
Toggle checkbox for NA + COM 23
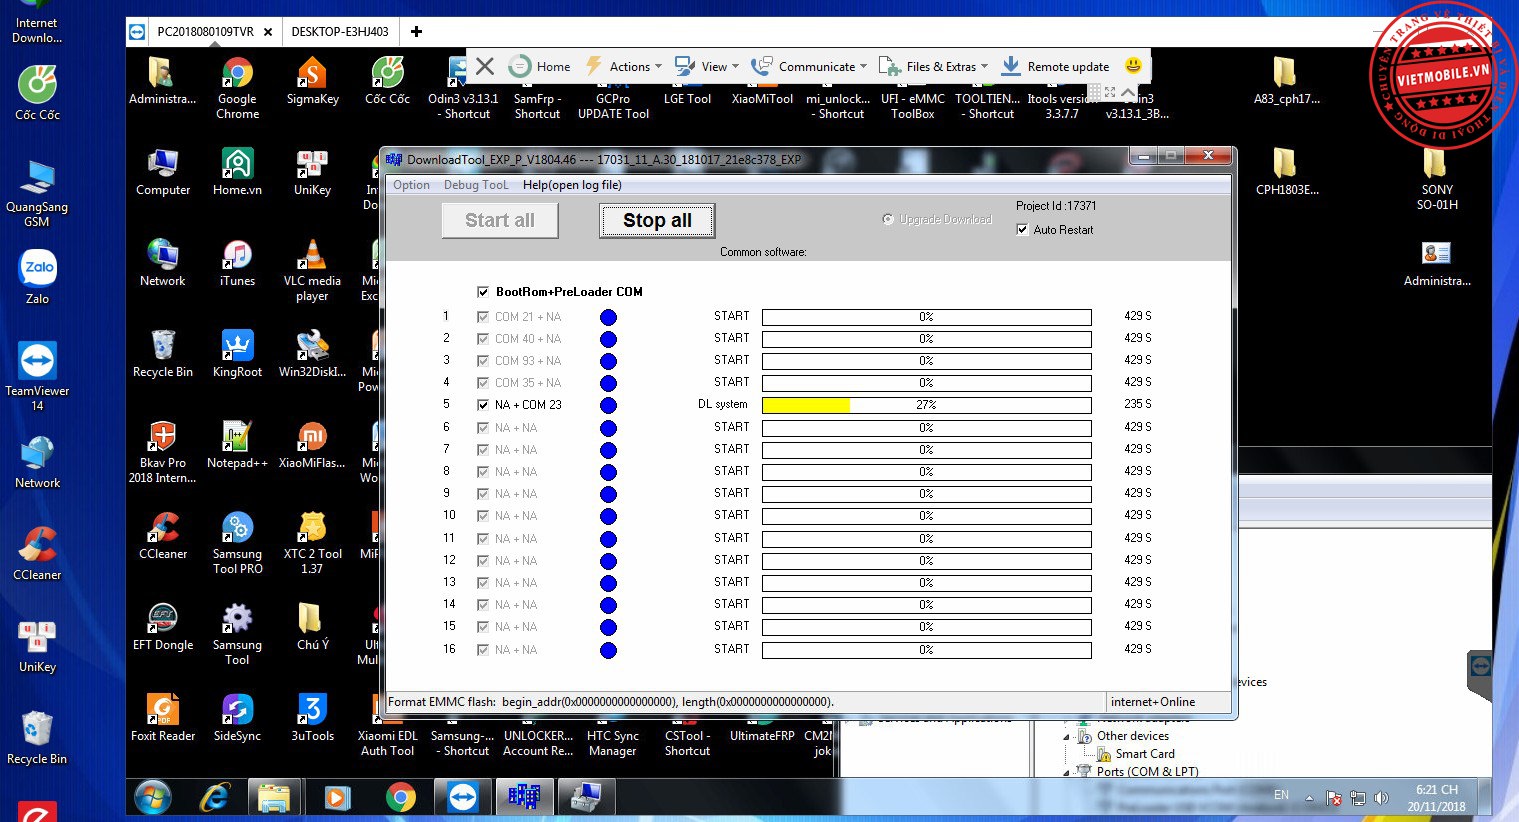[x=483, y=405]
